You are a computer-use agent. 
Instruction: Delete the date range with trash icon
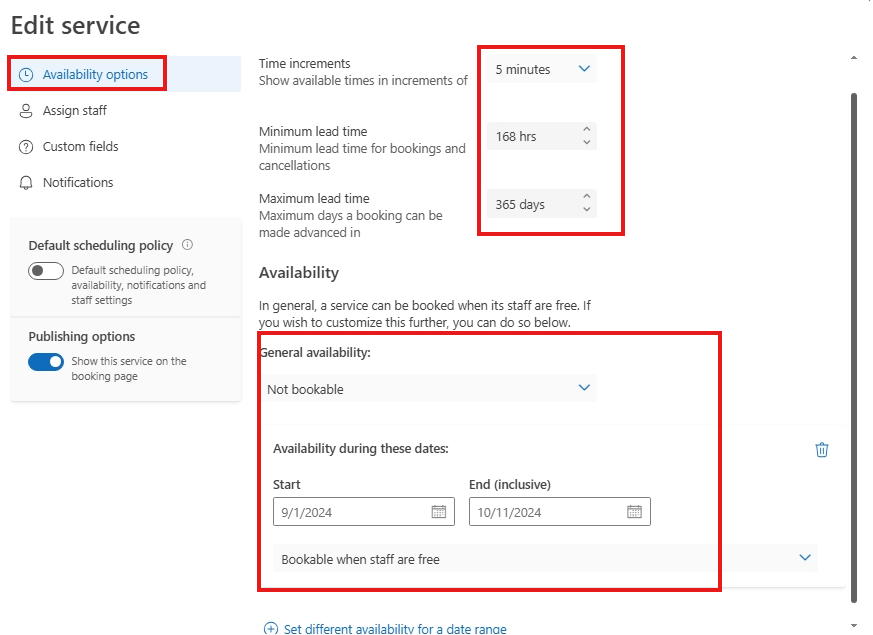pos(822,450)
